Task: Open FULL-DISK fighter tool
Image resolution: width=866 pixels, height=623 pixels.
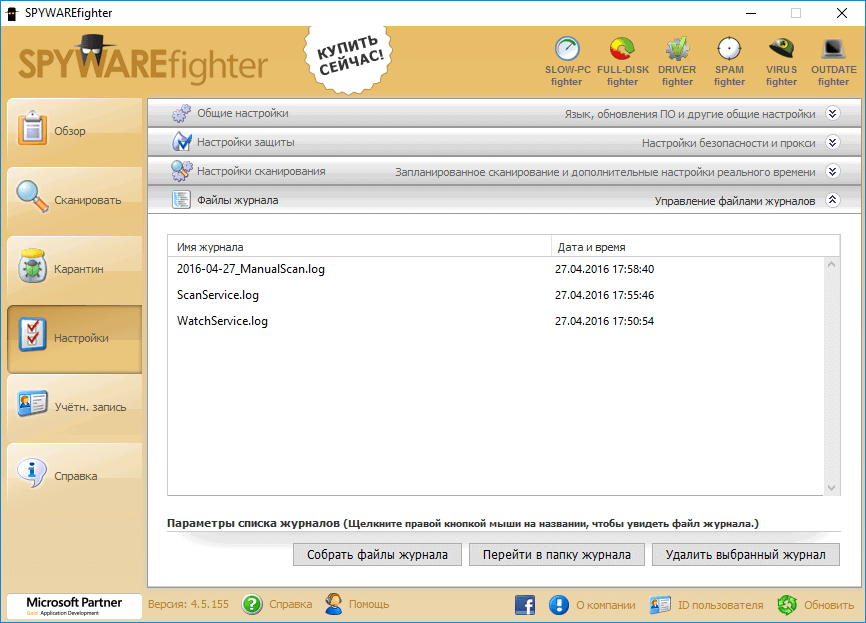Action: pos(622,61)
